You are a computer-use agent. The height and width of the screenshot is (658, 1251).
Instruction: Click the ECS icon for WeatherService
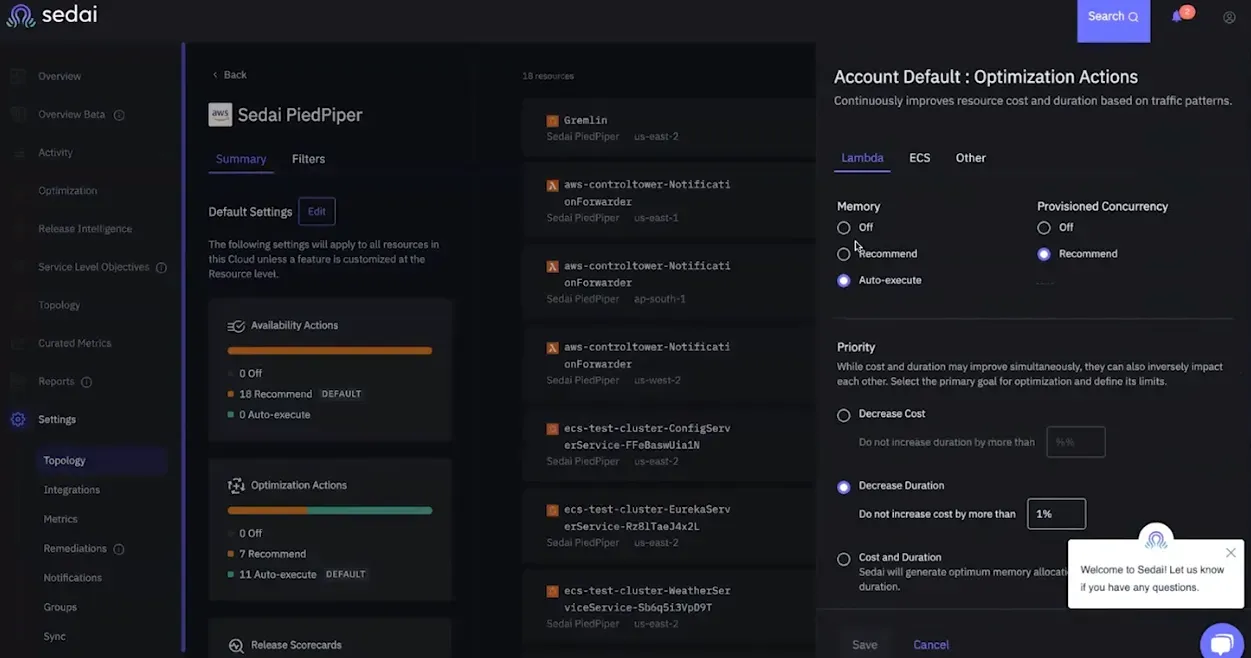(x=552, y=591)
